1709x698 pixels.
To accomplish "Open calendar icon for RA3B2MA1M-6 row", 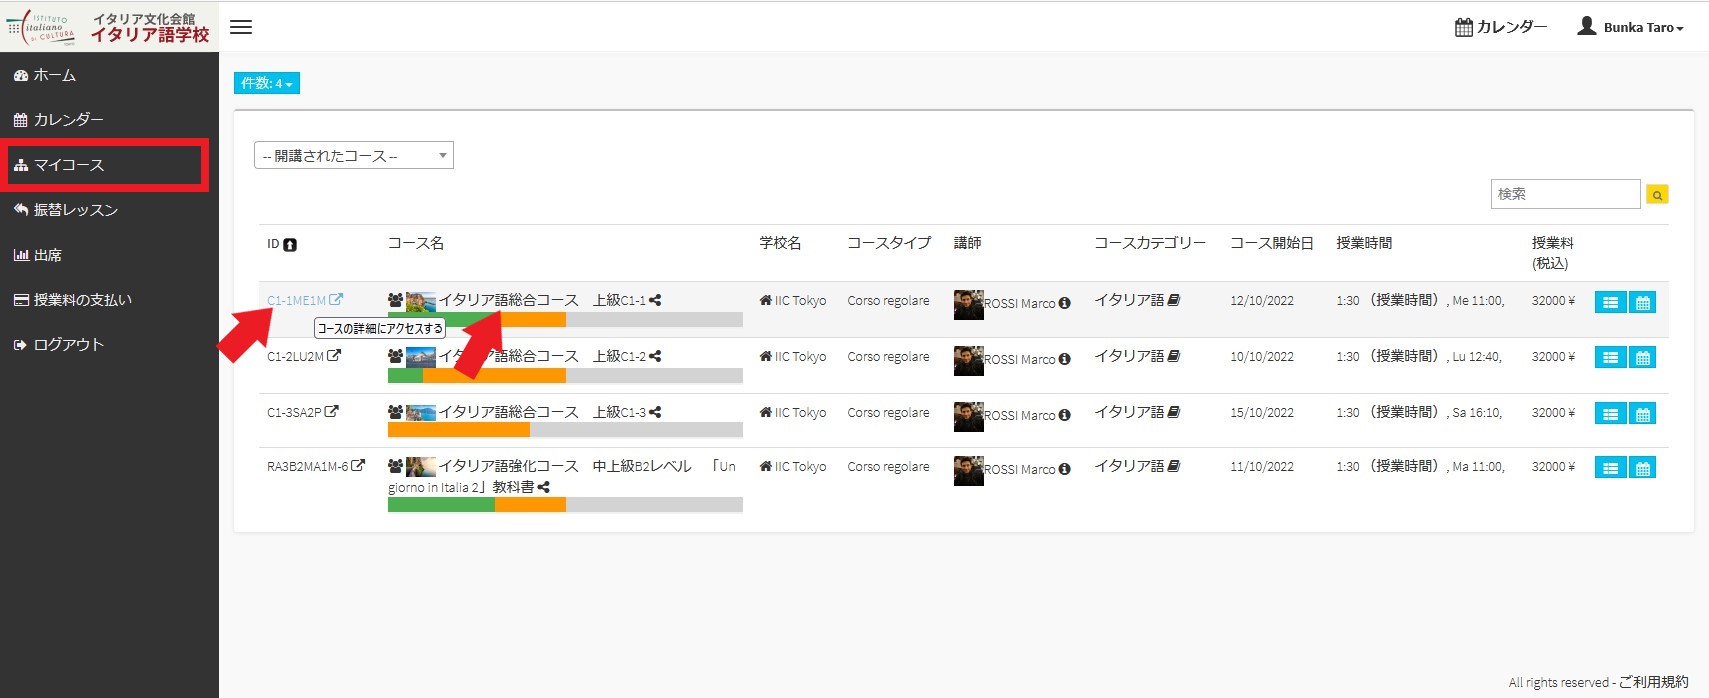I will pos(1642,468).
